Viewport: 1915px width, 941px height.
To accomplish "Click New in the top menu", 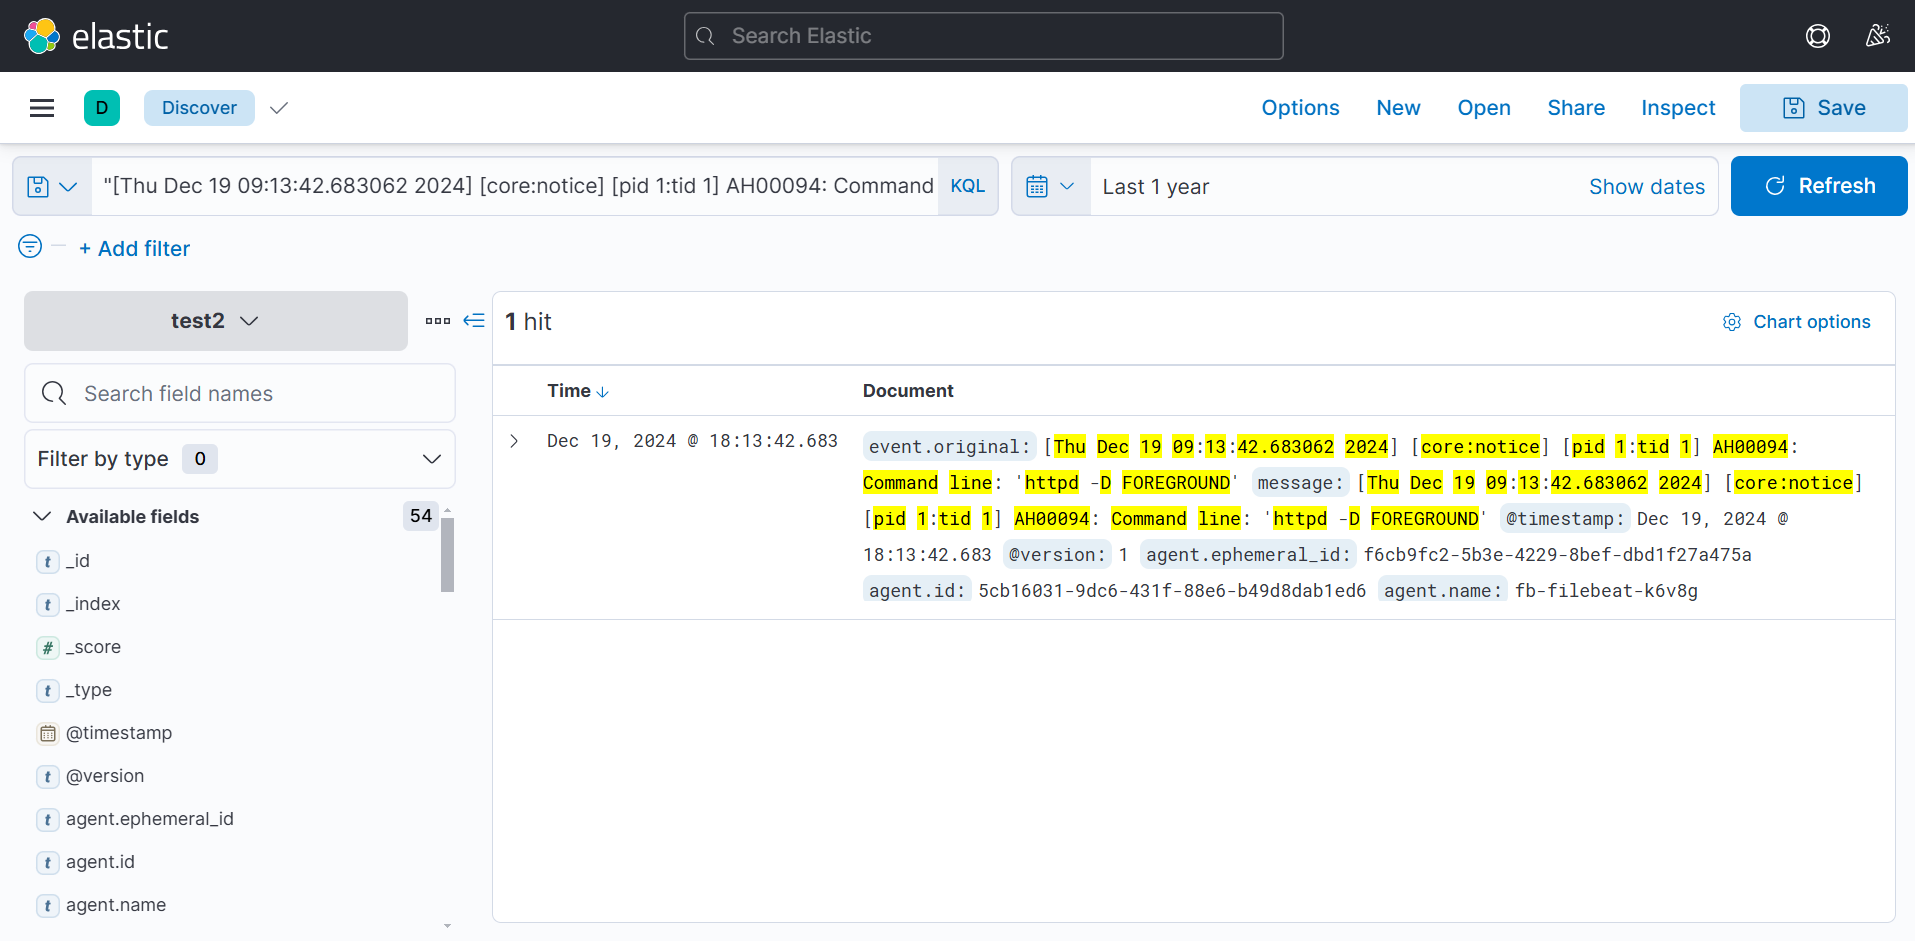I will click(x=1398, y=108).
